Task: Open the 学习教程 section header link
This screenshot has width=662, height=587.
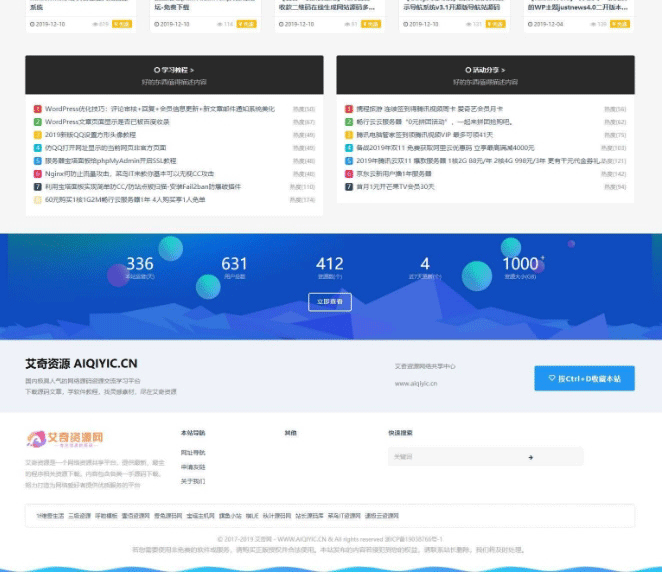Action: pyautogui.click(x=174, y=70)
